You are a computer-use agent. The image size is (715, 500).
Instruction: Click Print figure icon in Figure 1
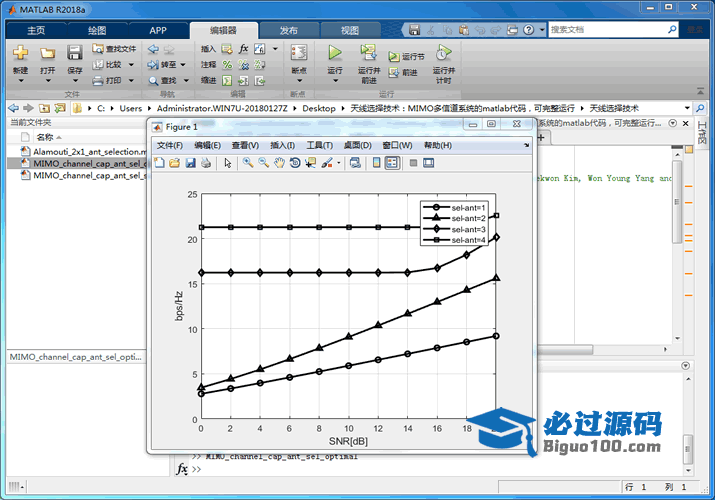206,163
